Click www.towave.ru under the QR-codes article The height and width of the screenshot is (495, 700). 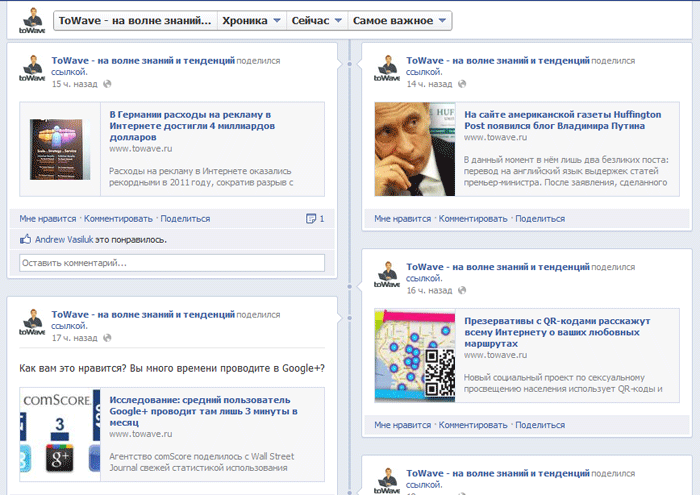pyautogui.click(x=495, y=355)
